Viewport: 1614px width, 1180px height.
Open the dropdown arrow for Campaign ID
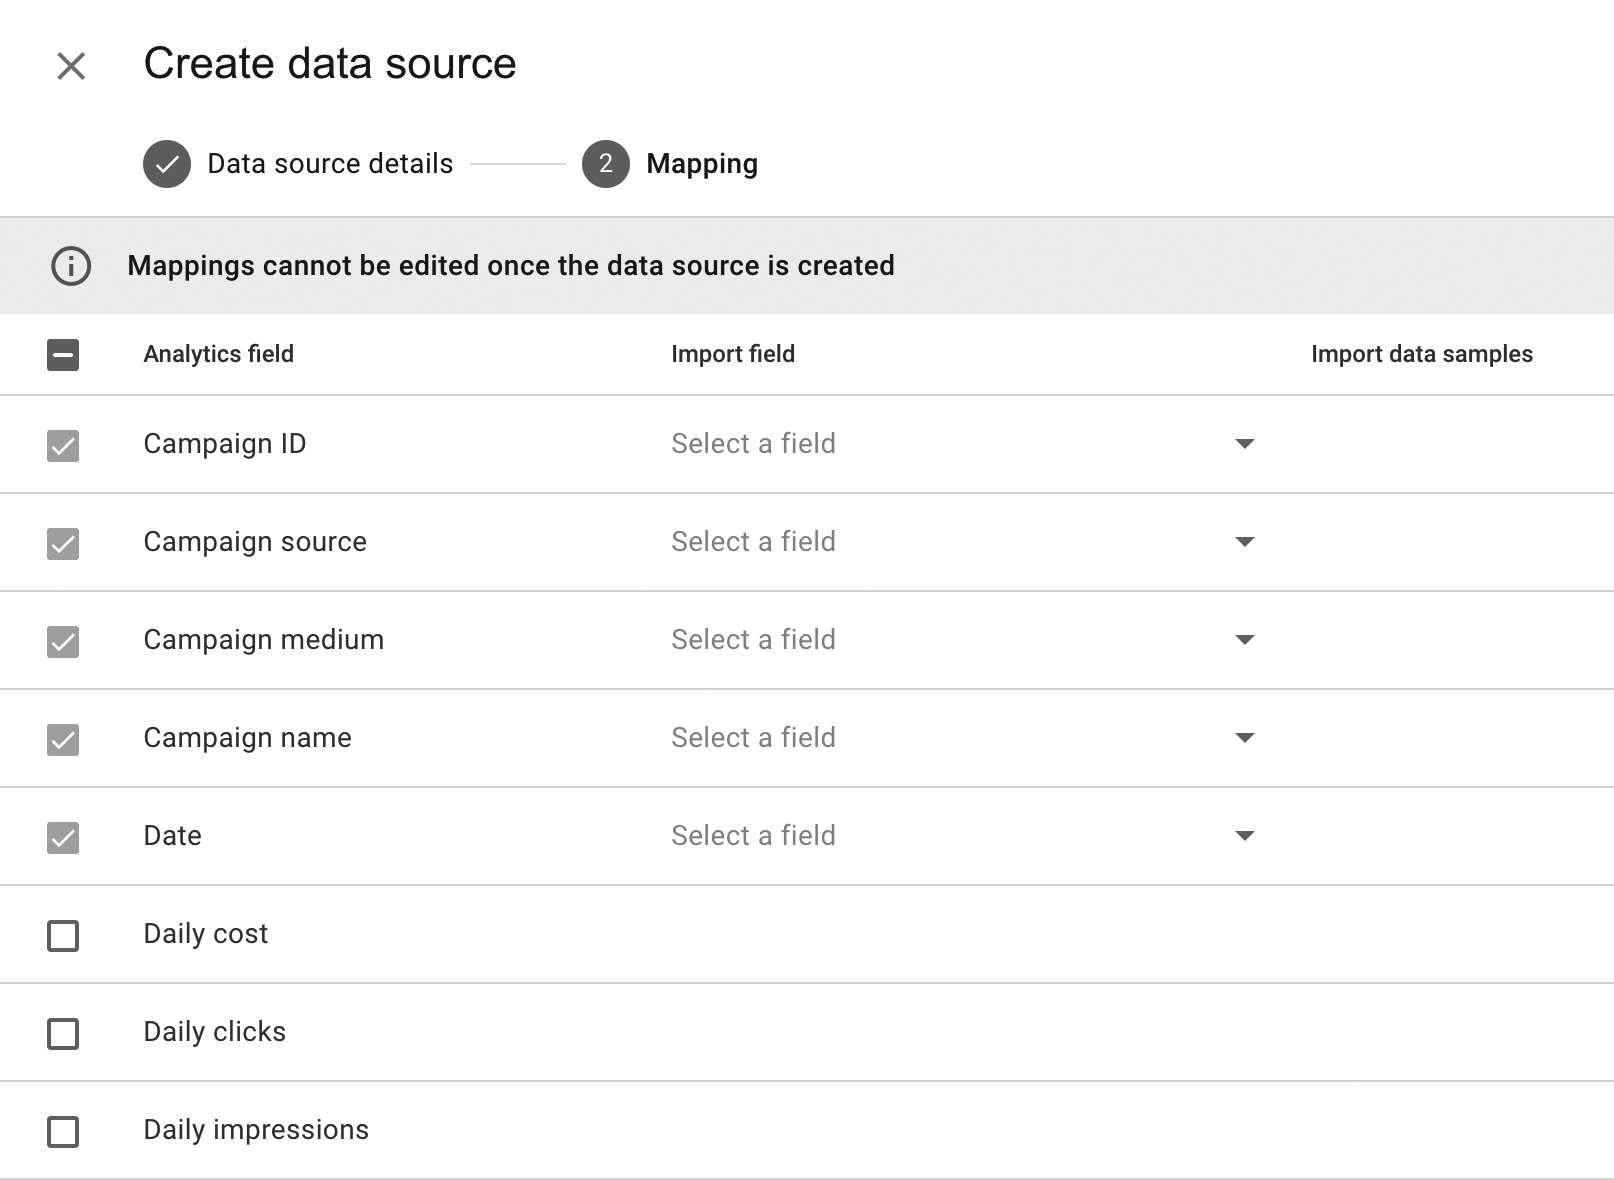[1244, 444]
